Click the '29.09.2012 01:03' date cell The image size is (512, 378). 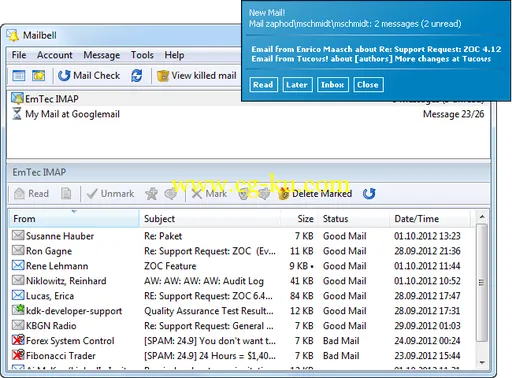(x=427, y=326)
